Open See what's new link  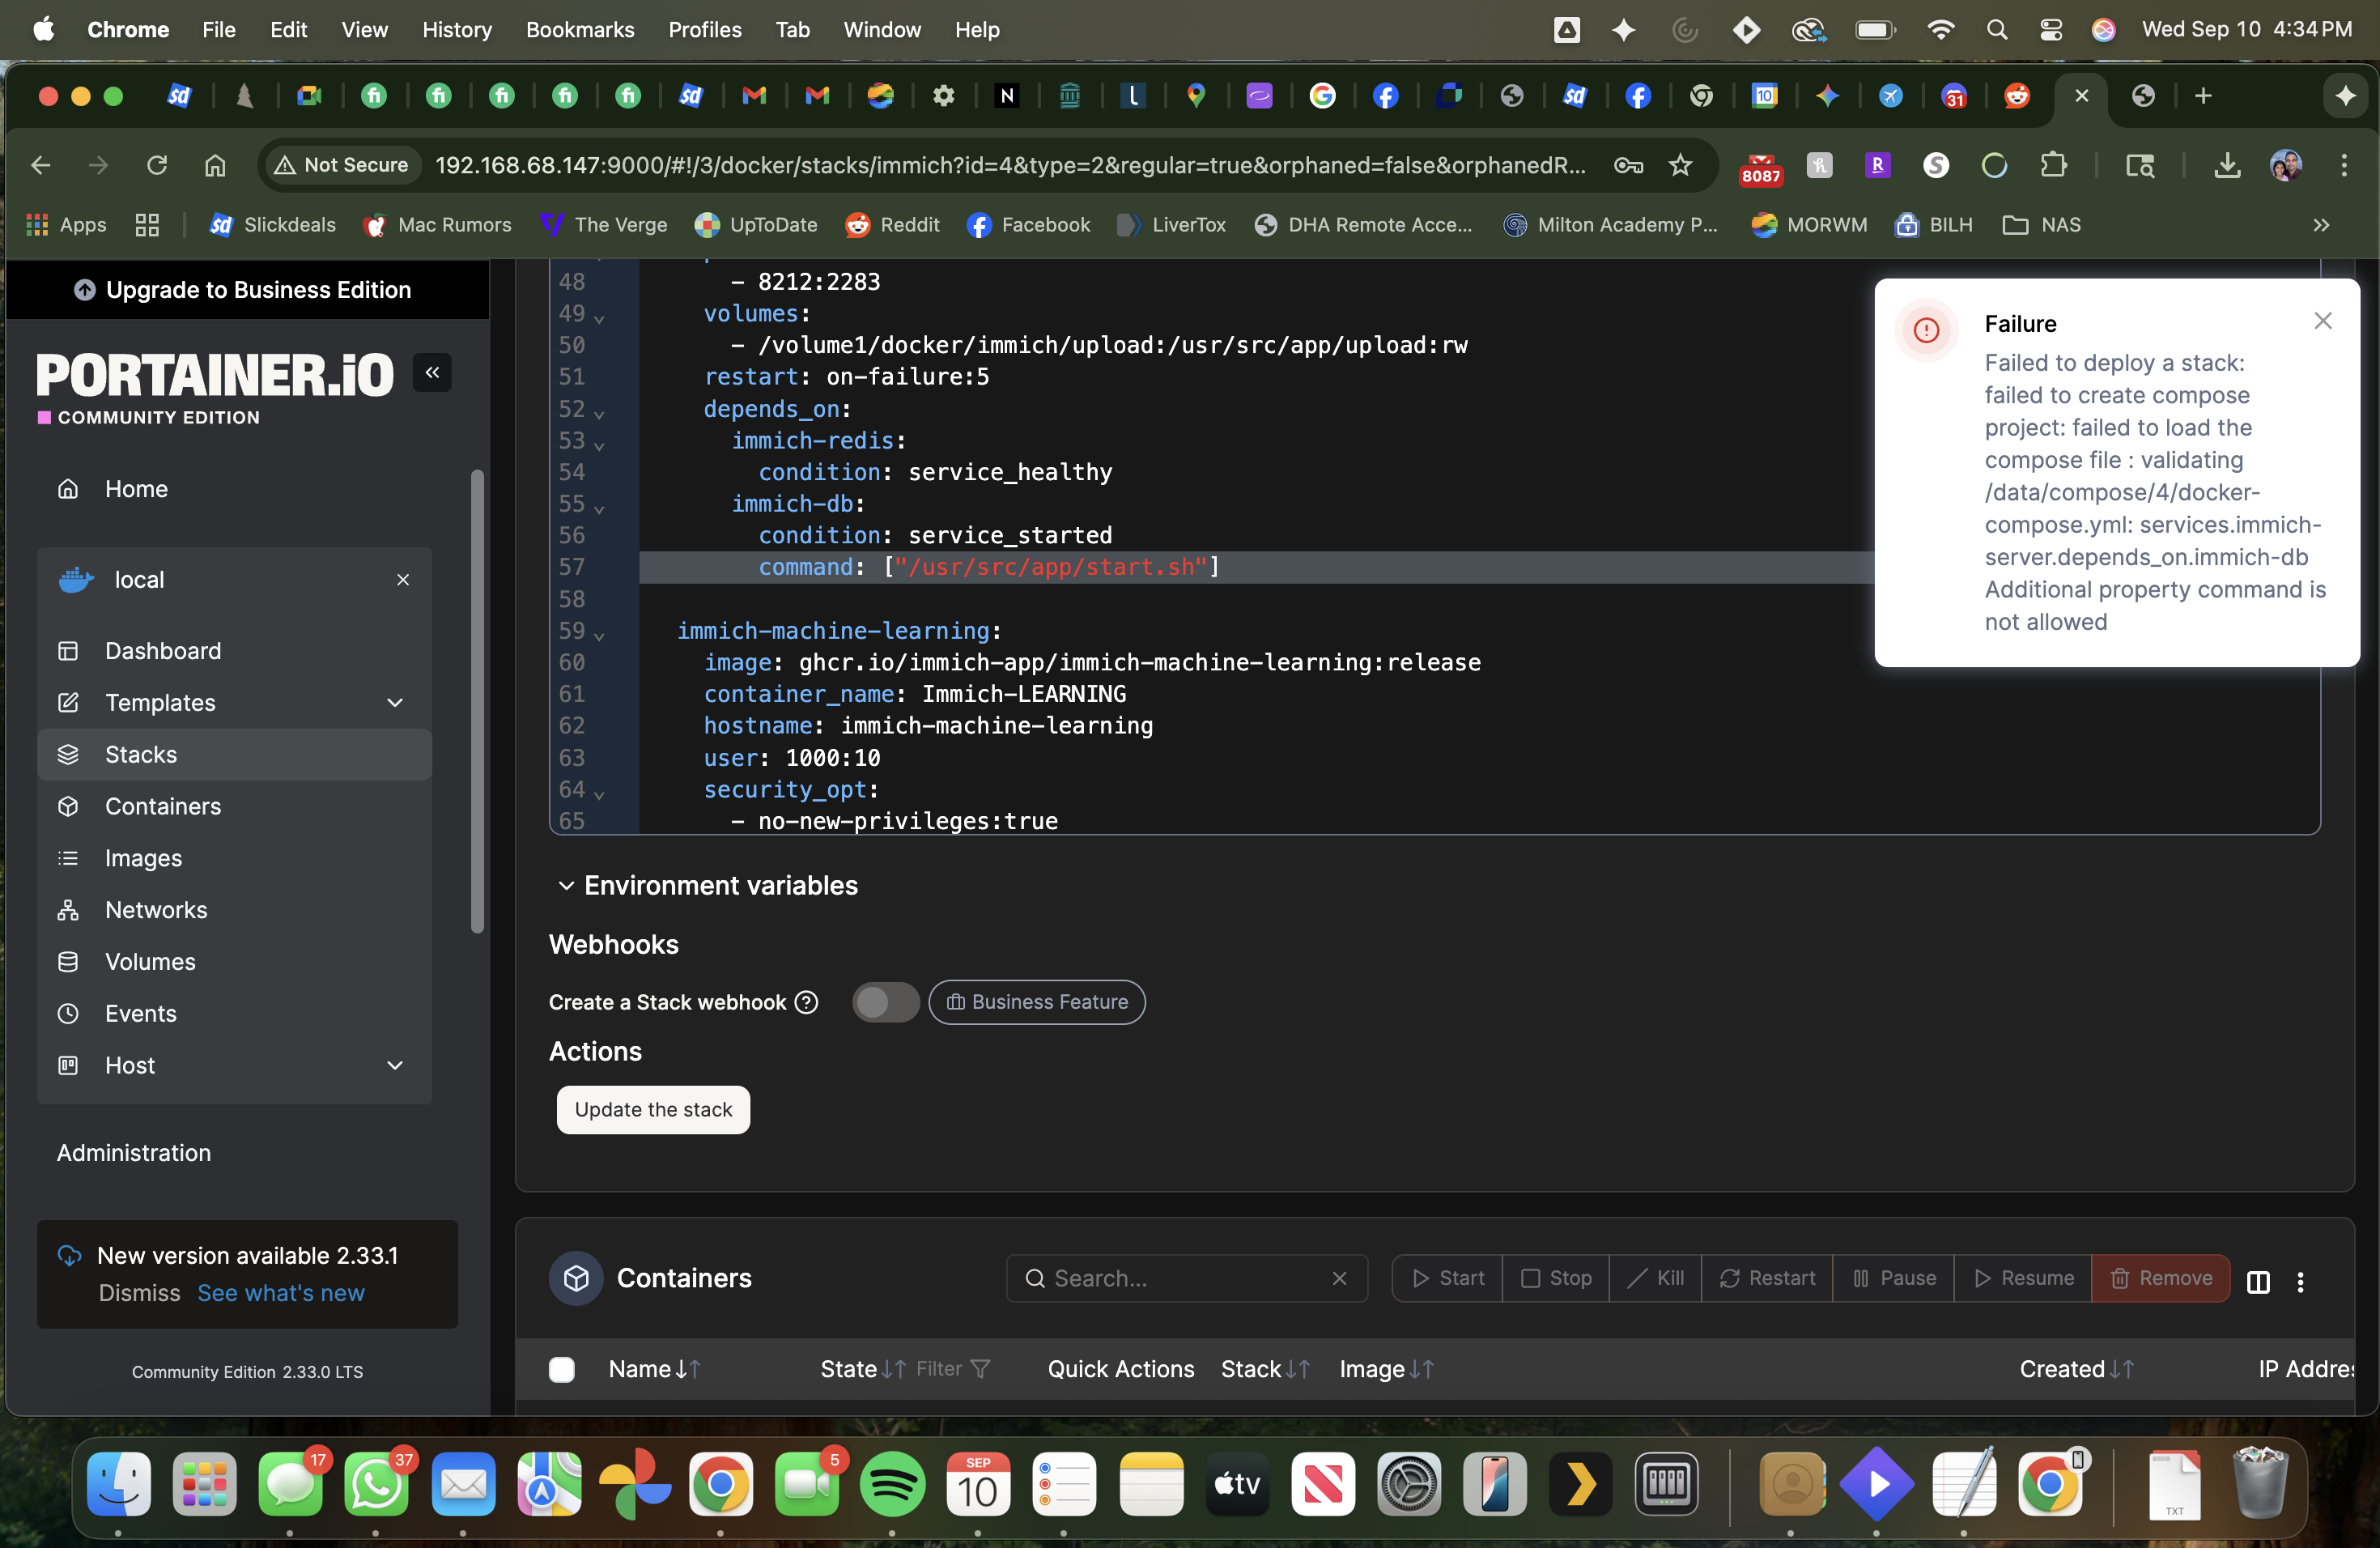(281, 1293)
